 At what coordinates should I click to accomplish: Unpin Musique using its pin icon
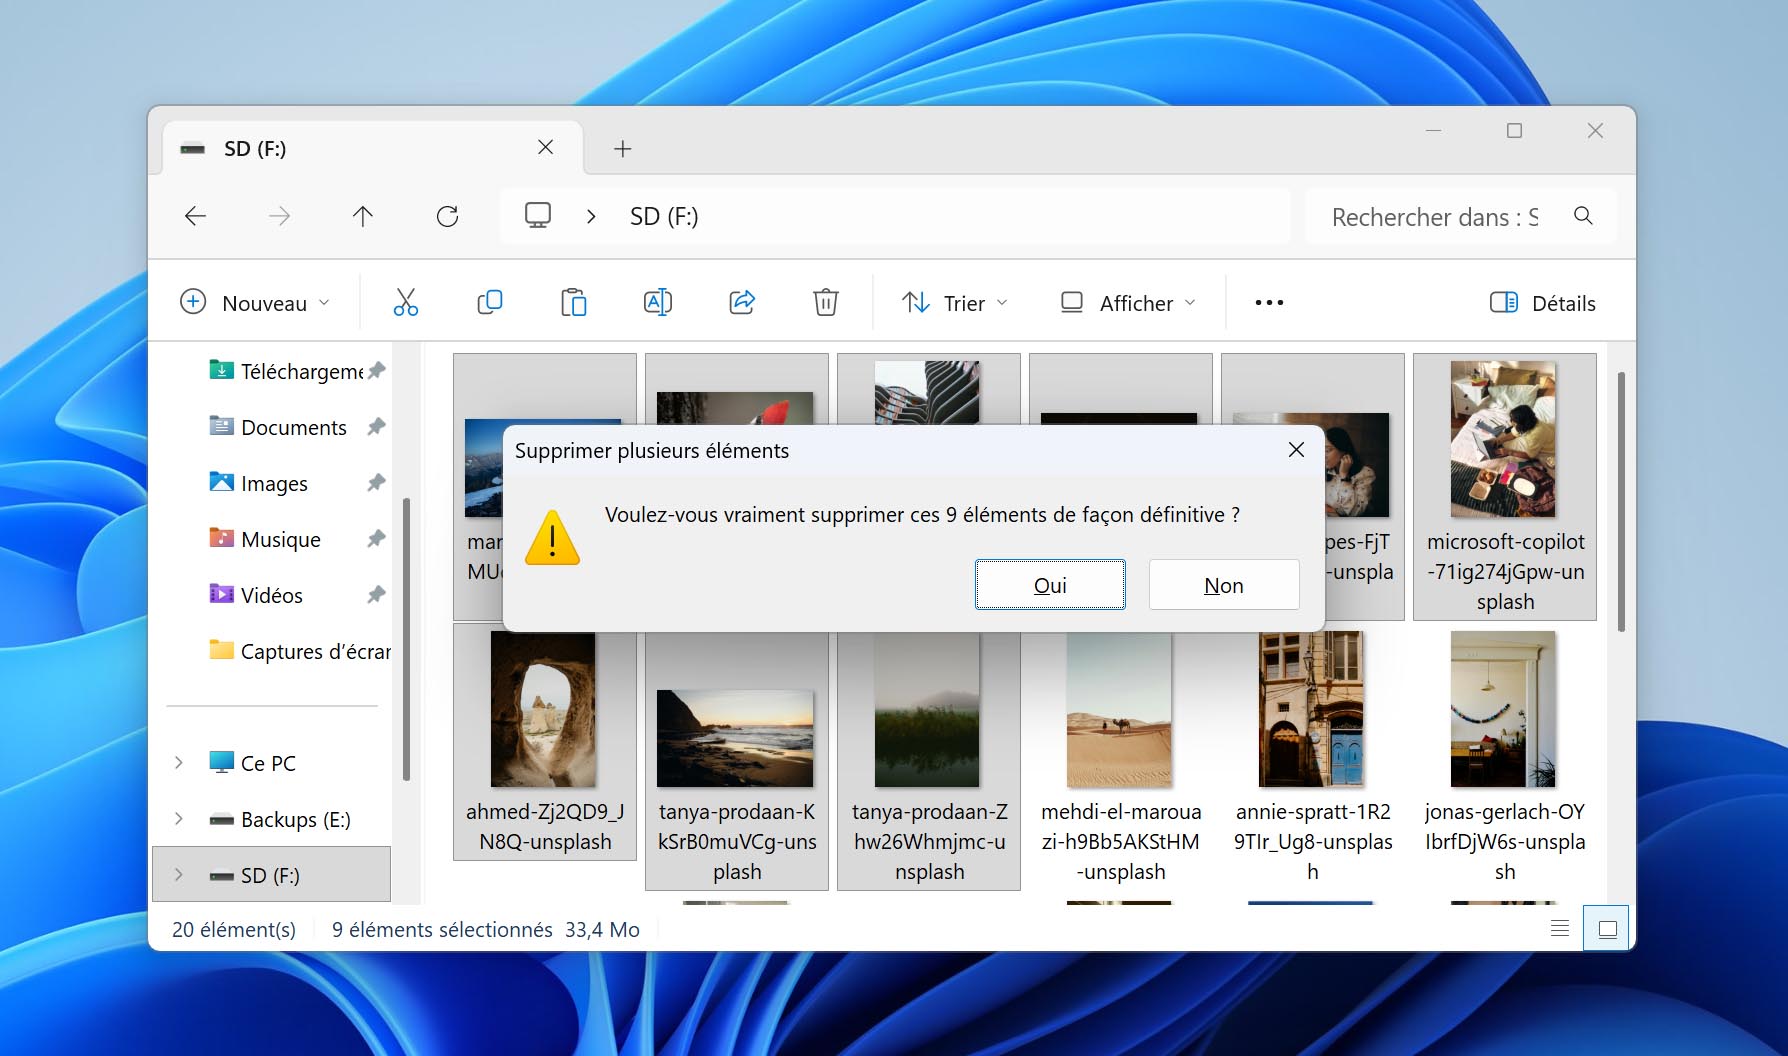click(376, 539)
